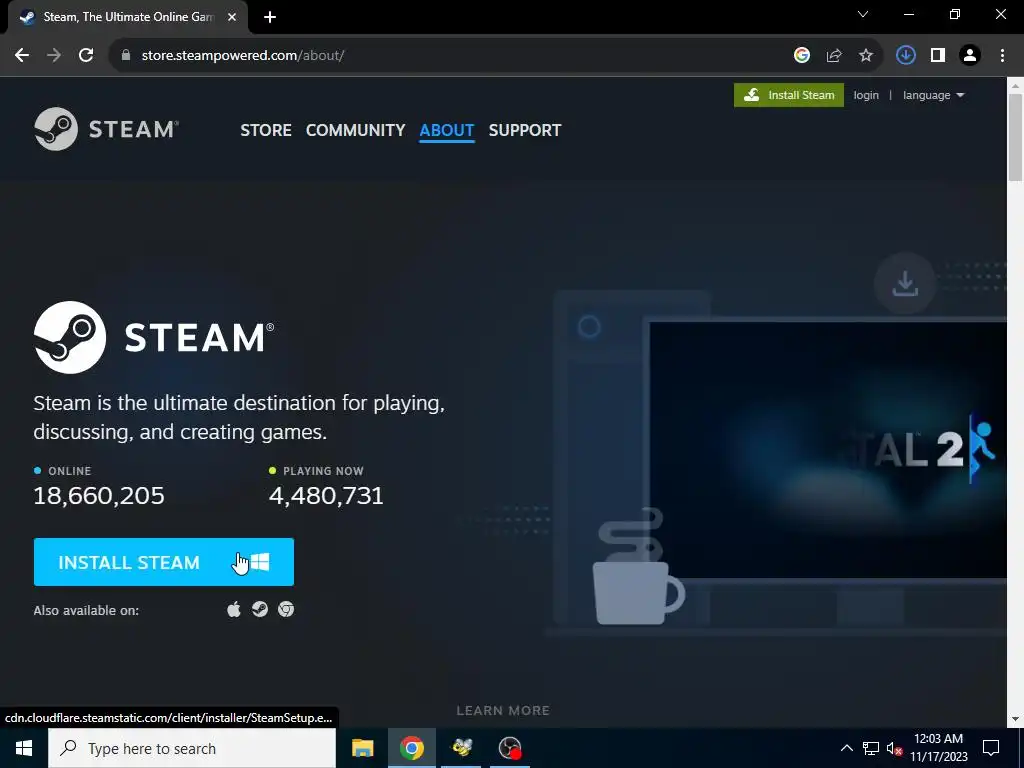Click the SteamOS Linux download icon

pos(260,609)
